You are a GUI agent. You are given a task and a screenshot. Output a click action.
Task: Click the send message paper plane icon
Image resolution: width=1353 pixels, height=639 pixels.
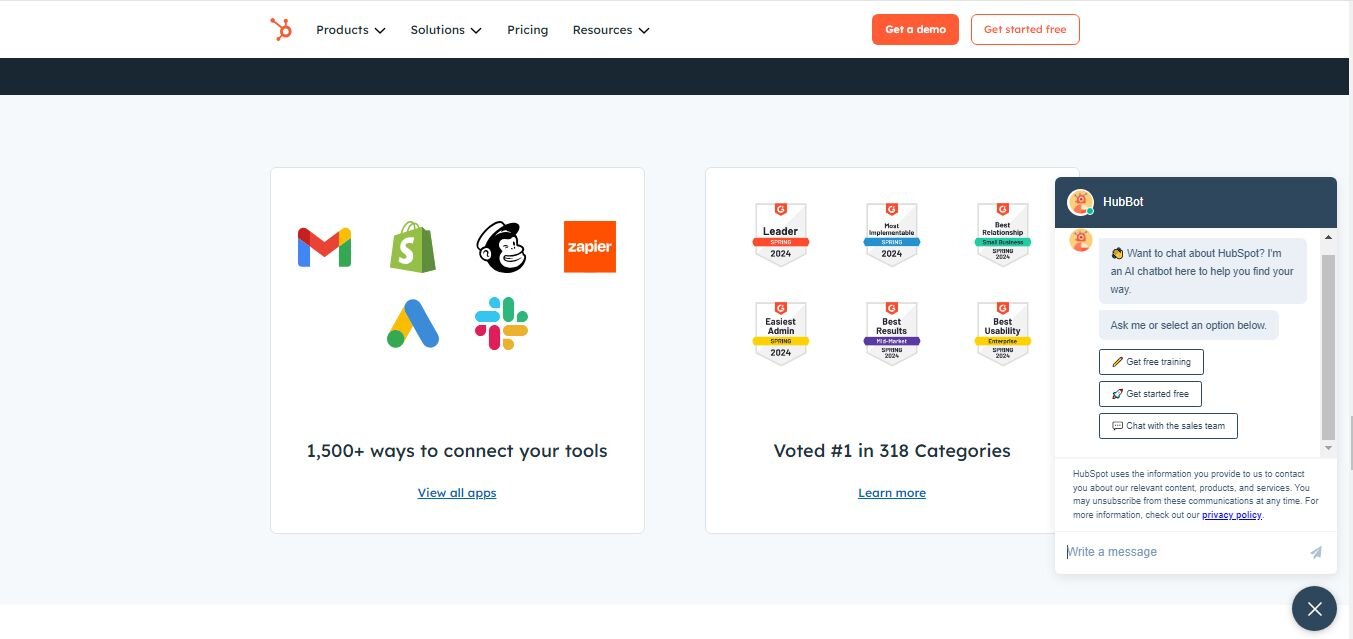click(x=1316, y=552)
